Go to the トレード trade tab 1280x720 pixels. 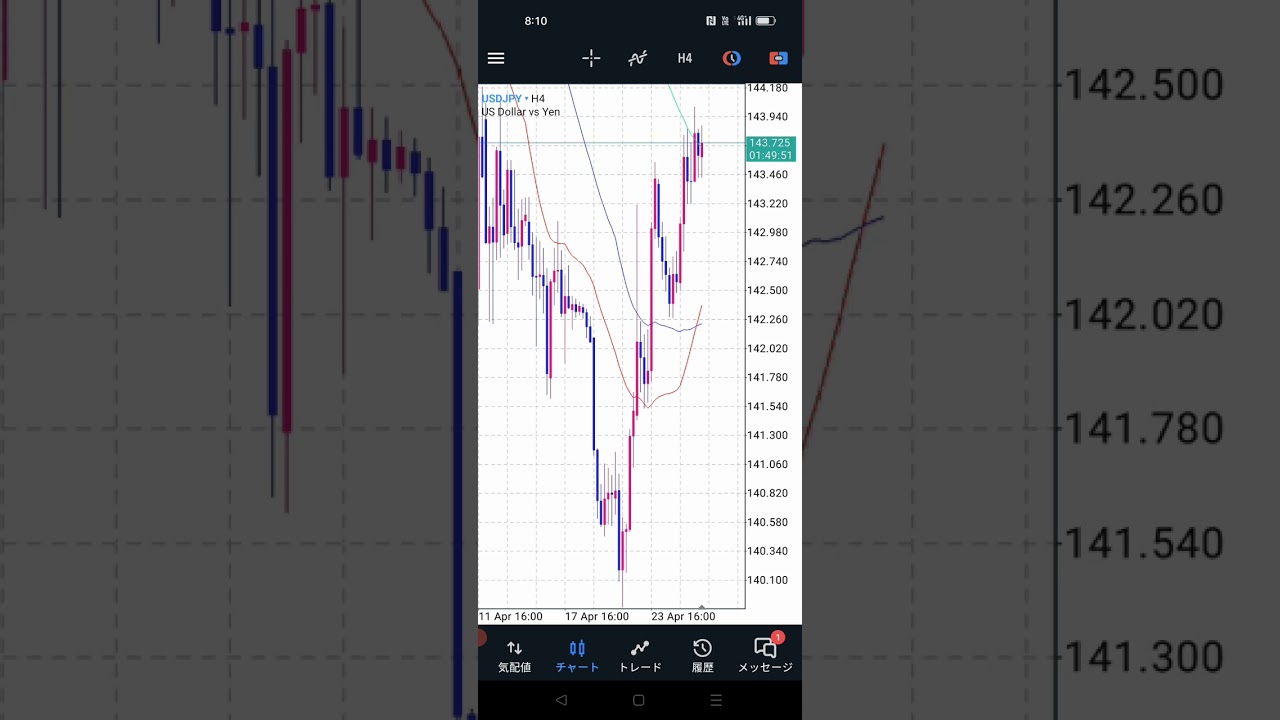pos(640,656)
